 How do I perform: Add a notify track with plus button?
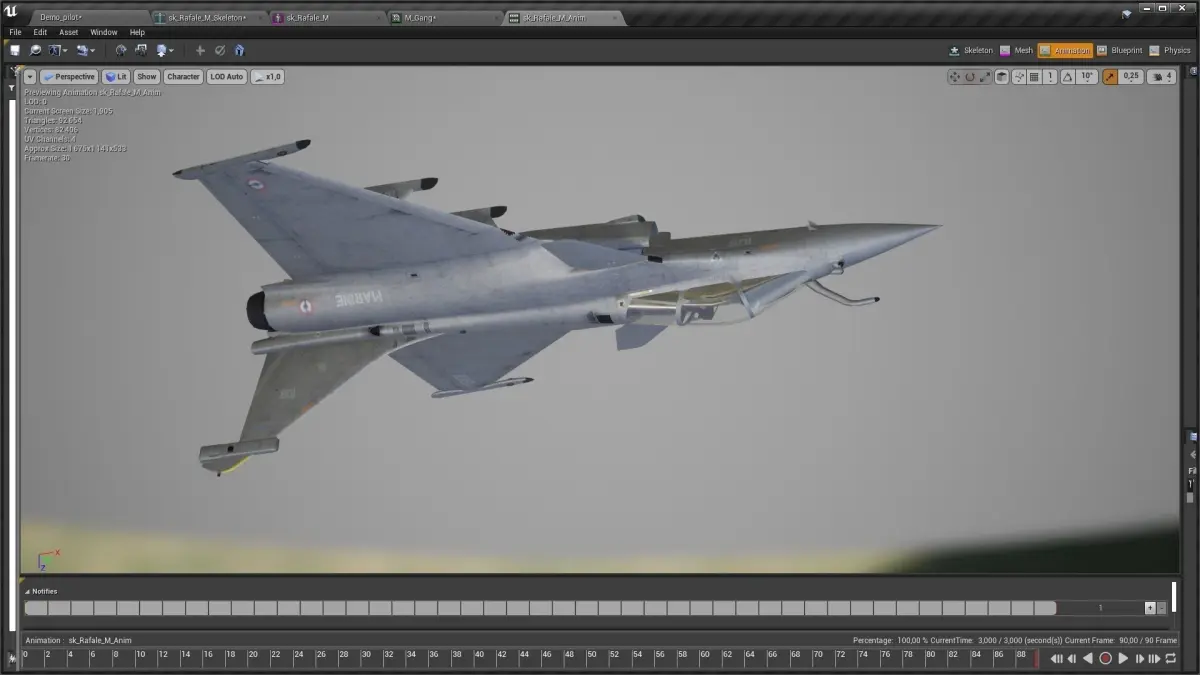point(1150,607)
